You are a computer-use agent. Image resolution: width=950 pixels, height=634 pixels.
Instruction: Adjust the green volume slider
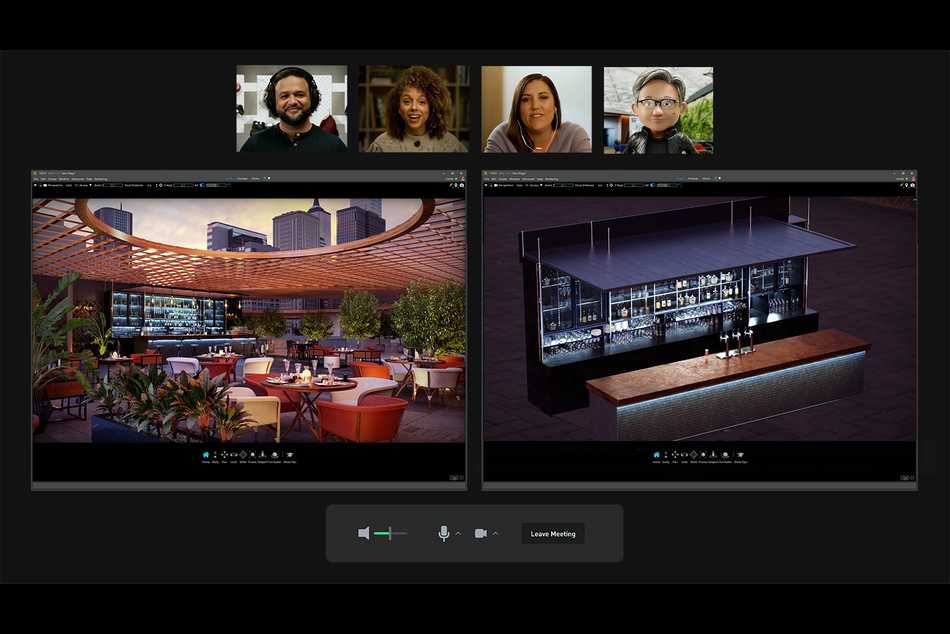389,533
